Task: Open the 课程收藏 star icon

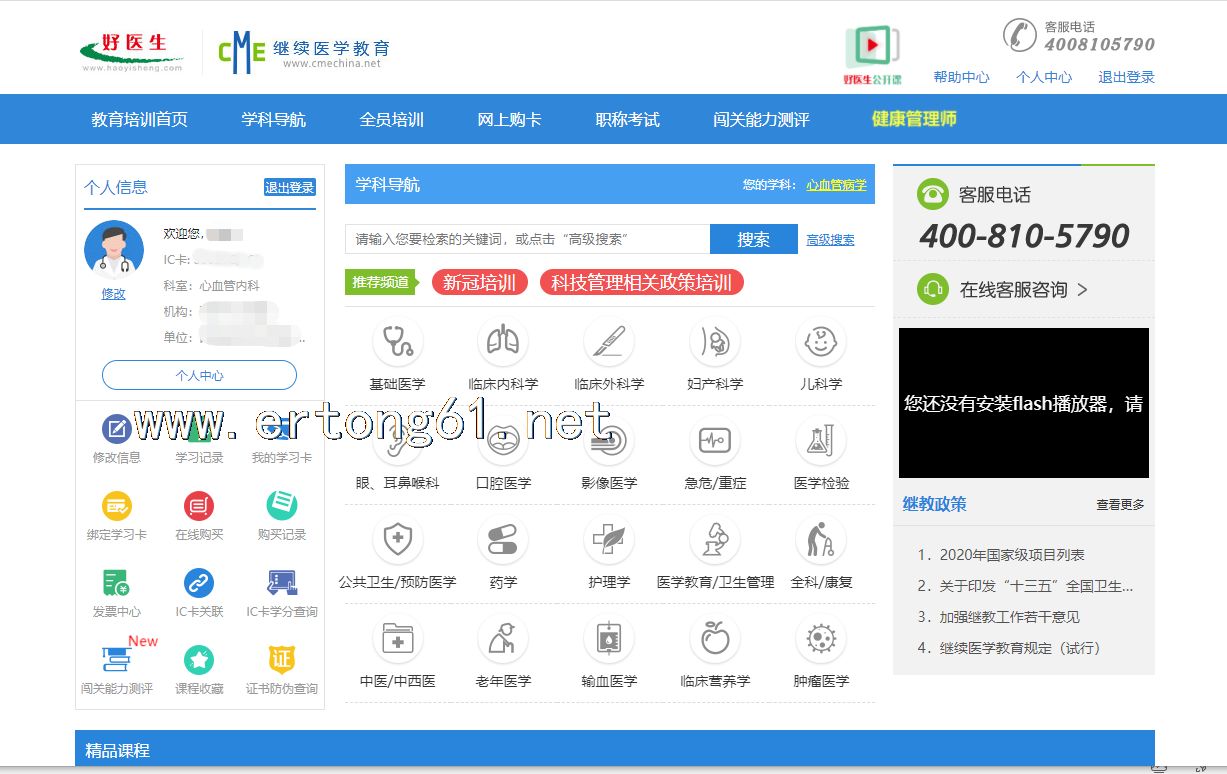Action: click(x=199, y=660)
